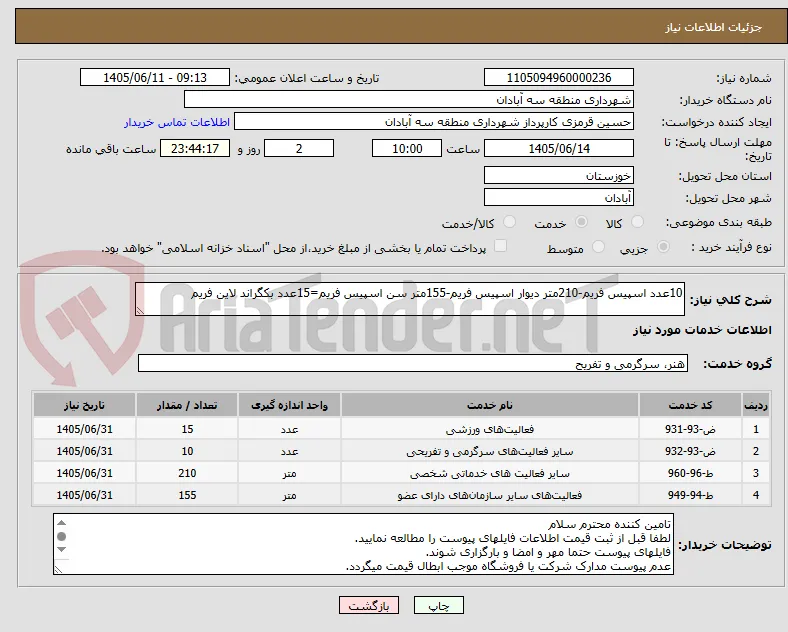Viewport: 788px width, 632px height.
Task: Click فعالیت‌های سایر سازمان‌های دارای عضو row
Action: pos(489,495)
